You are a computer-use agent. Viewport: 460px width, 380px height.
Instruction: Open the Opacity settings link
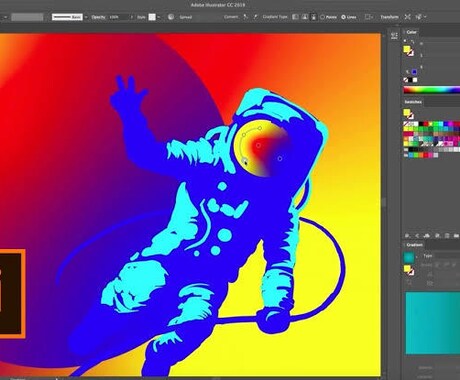98,17
